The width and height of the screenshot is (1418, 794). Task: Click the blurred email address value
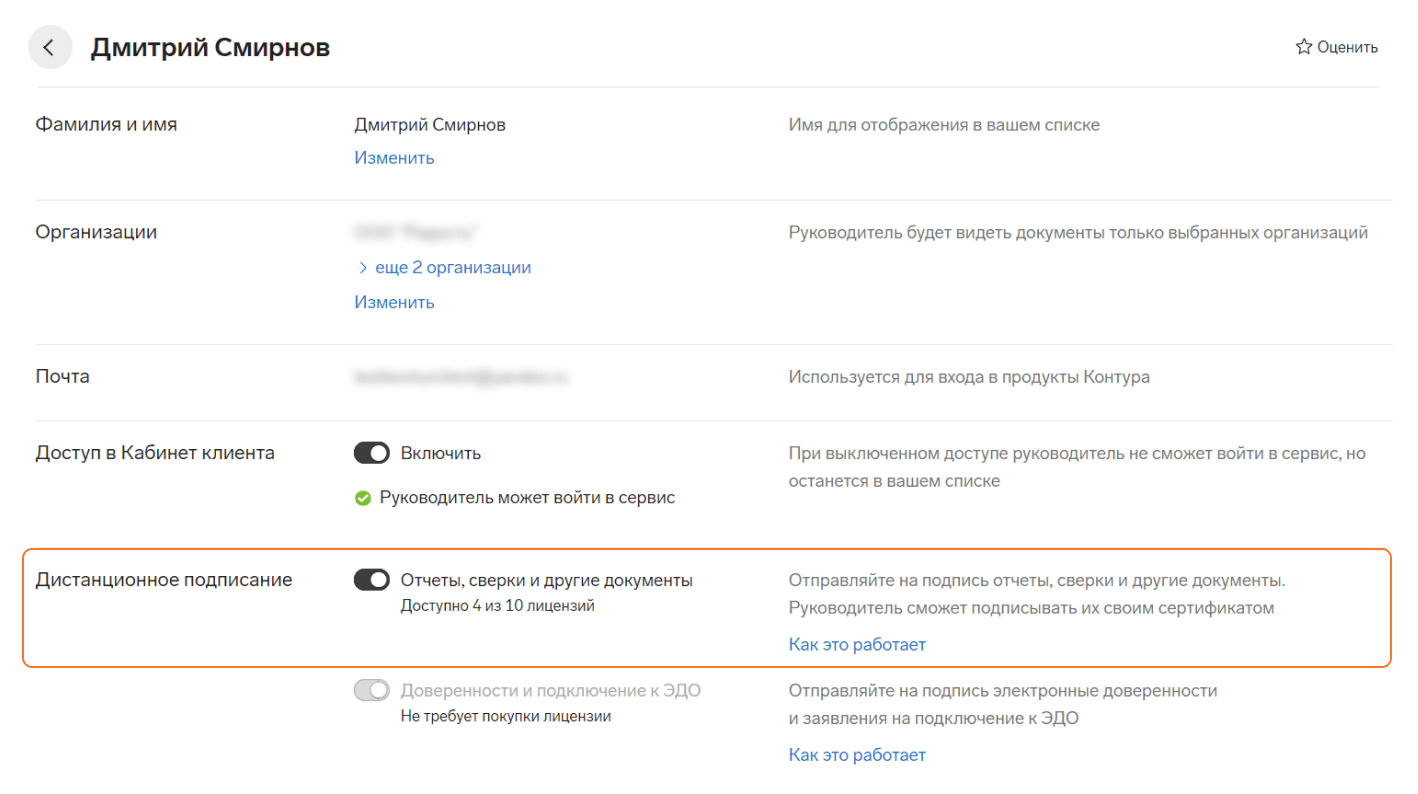coord(461,378)
